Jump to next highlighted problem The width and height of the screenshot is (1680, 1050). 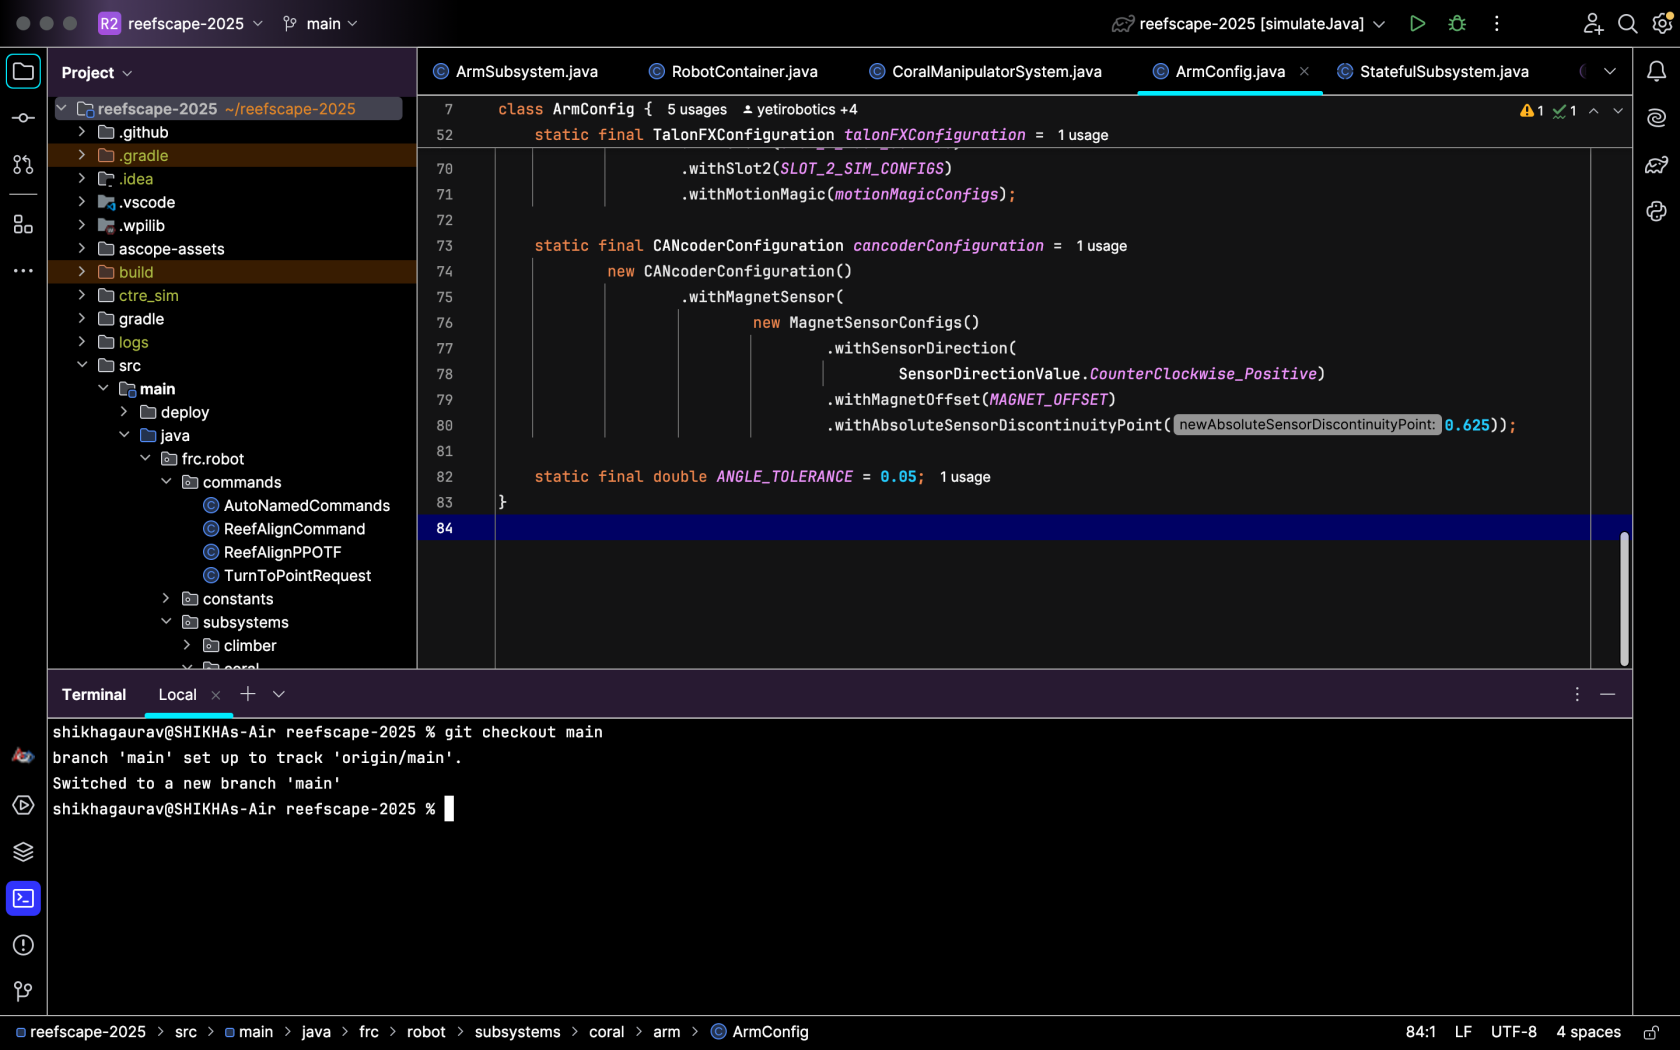coord(1618,111)
